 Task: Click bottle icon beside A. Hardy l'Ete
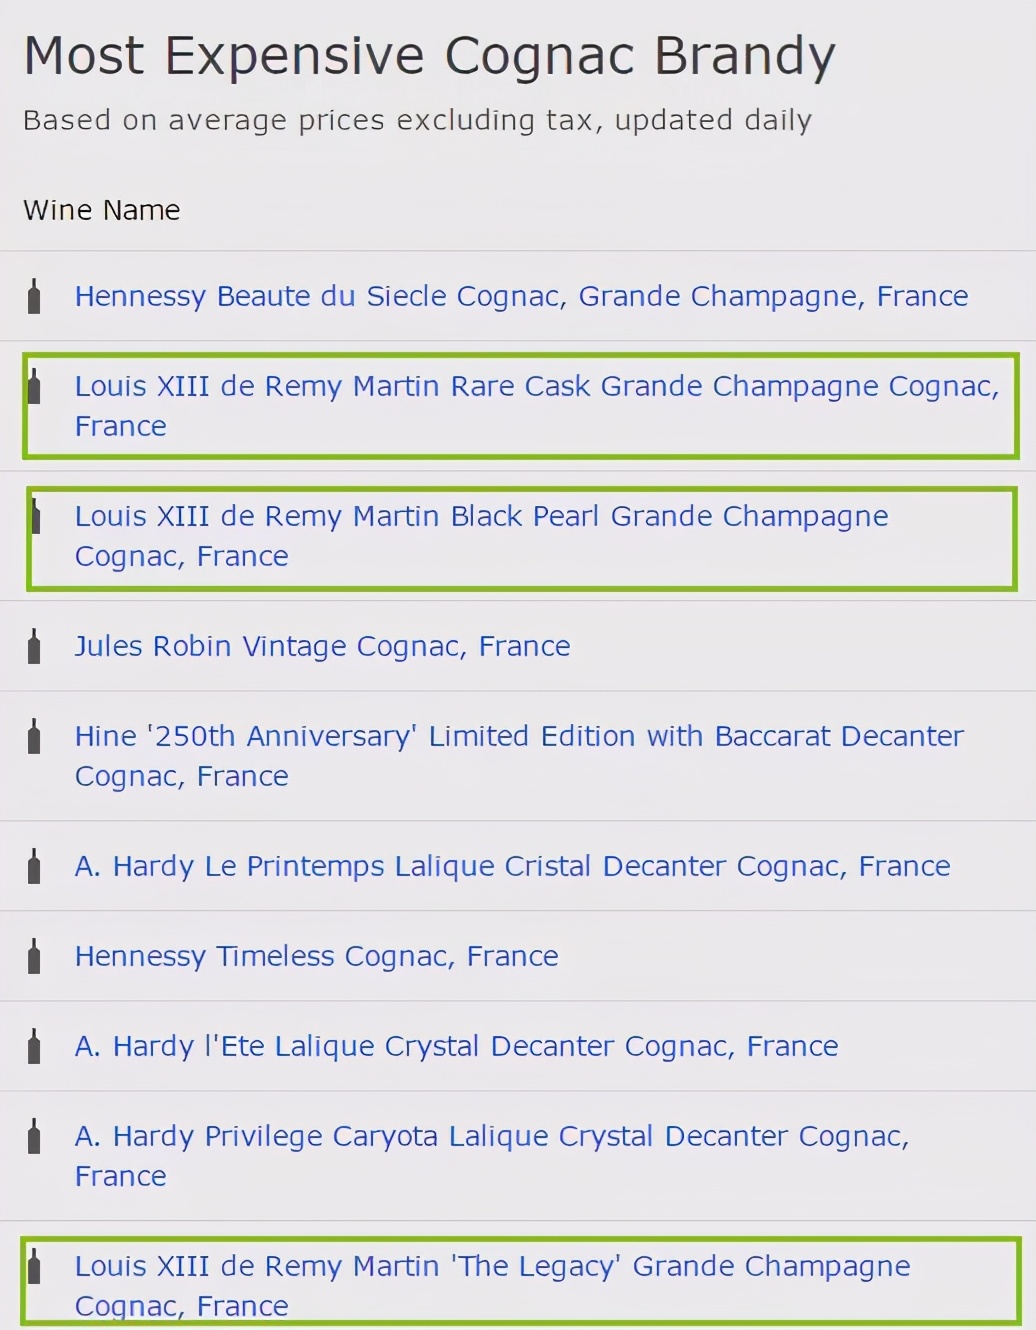click(x=34, y=1046)
